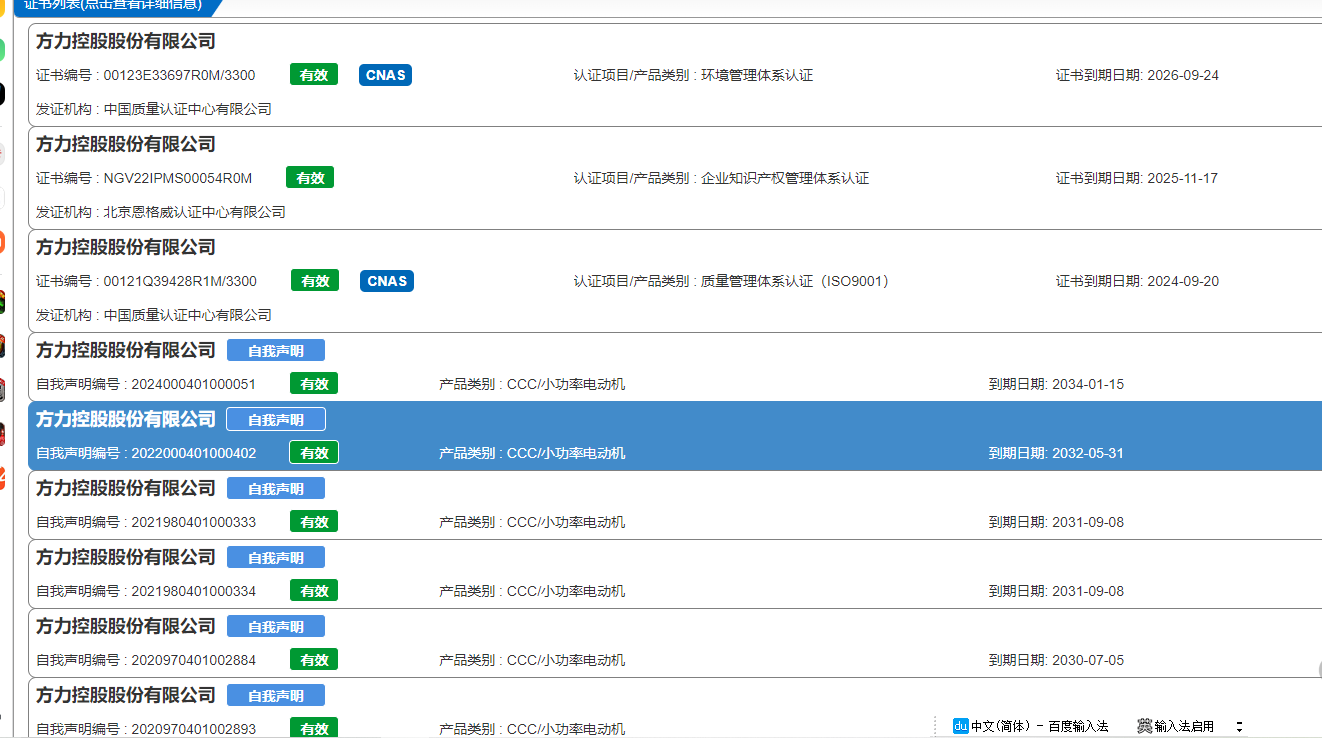Click 有效 badge for certificate 00123E33697R0M/3300
The height and width of the screenshot is (738, 1322).
(x=314, y=75)
